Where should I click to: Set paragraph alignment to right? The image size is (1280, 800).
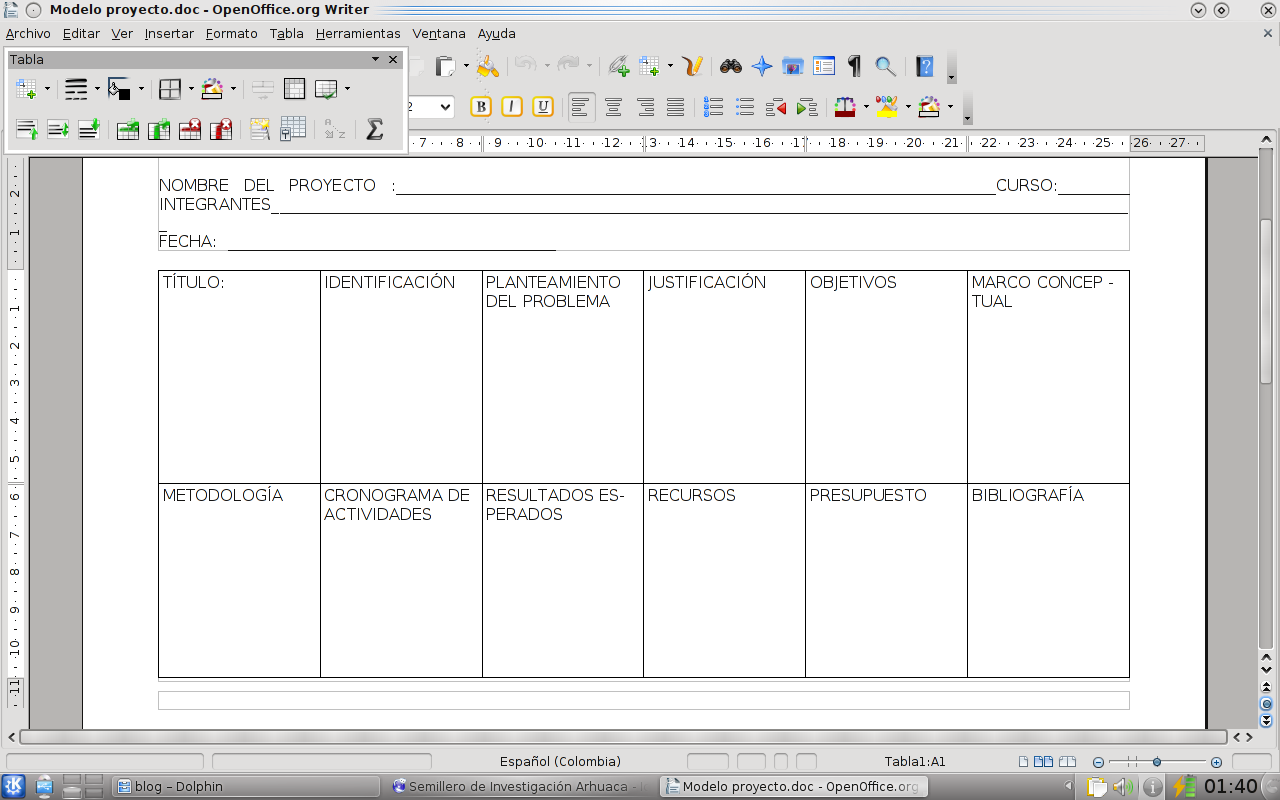pyautogui.click(x=645, y=106)
